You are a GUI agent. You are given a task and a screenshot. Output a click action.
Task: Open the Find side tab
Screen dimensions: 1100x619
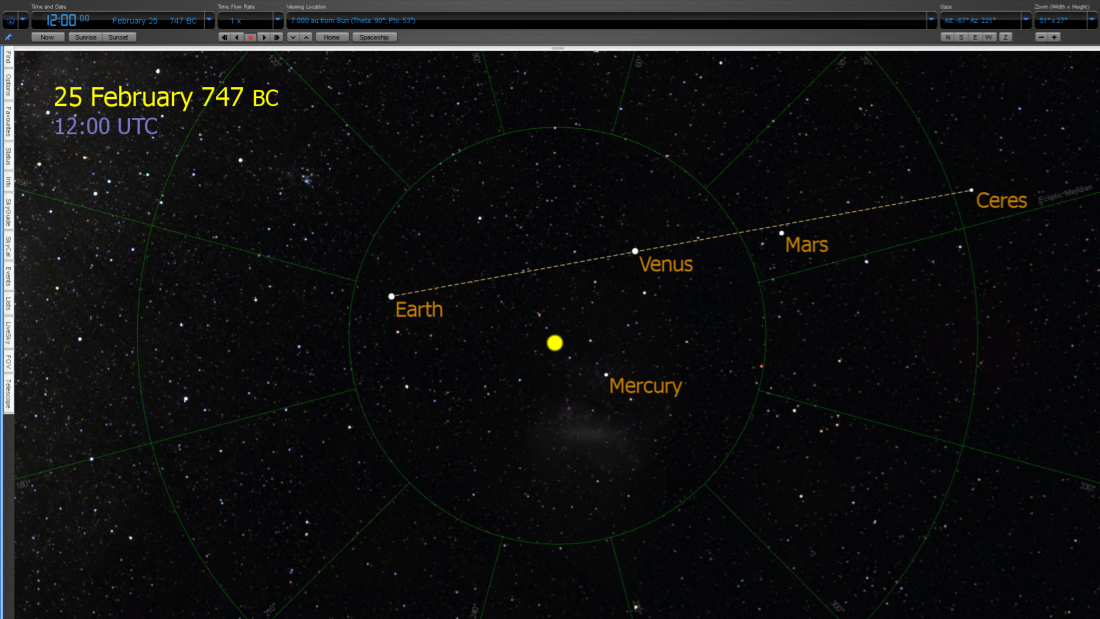pos(8,58)
